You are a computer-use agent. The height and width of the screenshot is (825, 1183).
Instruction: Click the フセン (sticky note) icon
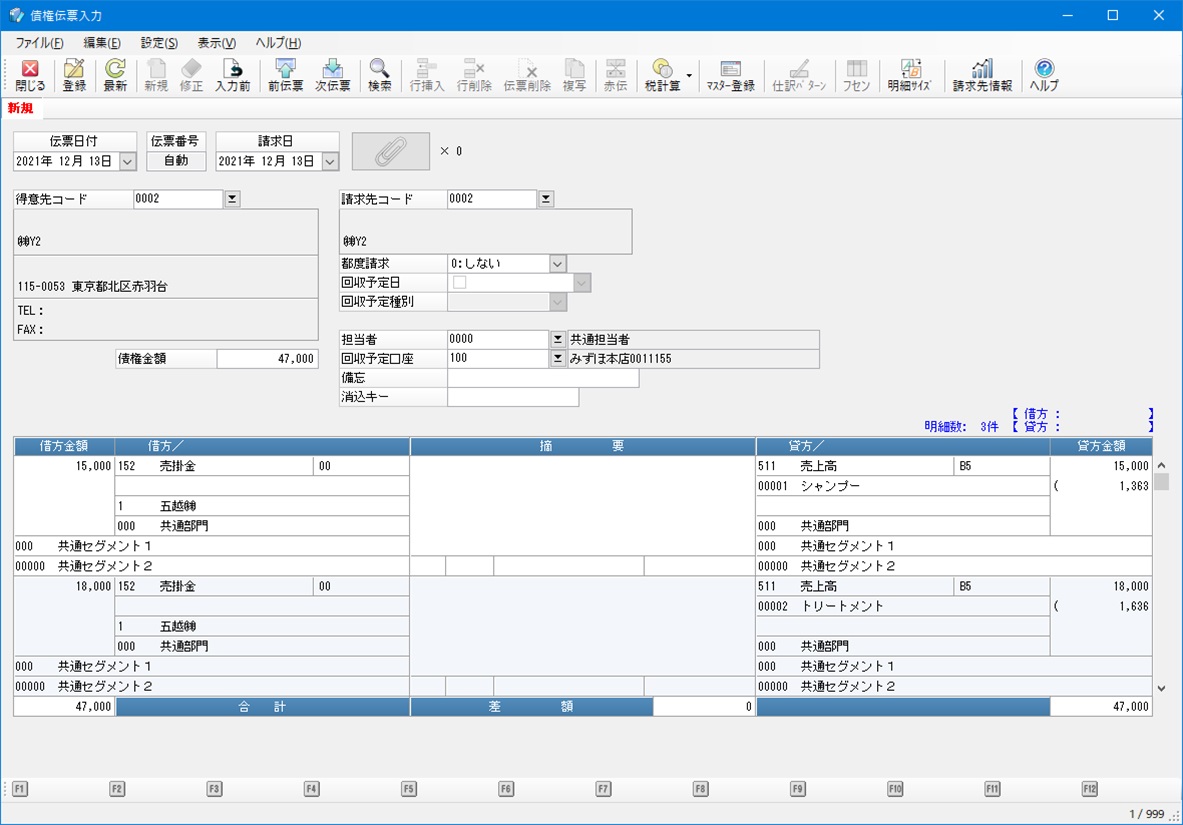tap(856, 75)
